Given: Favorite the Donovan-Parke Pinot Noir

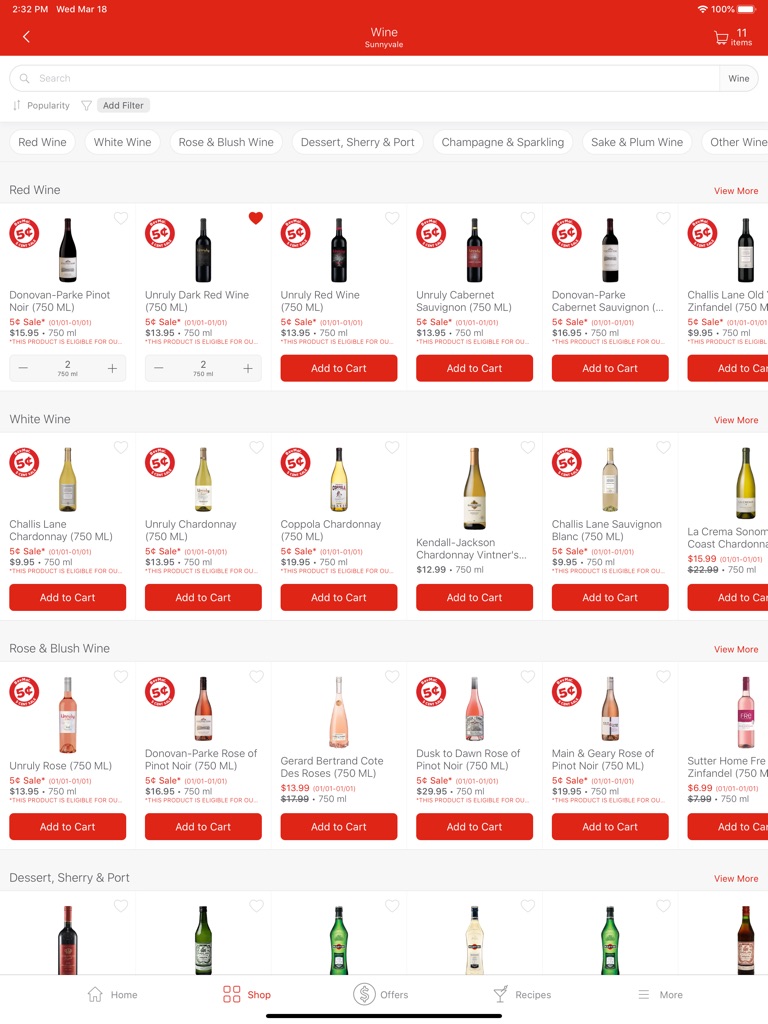Looking at the screenshot, I should click(121, 218).
